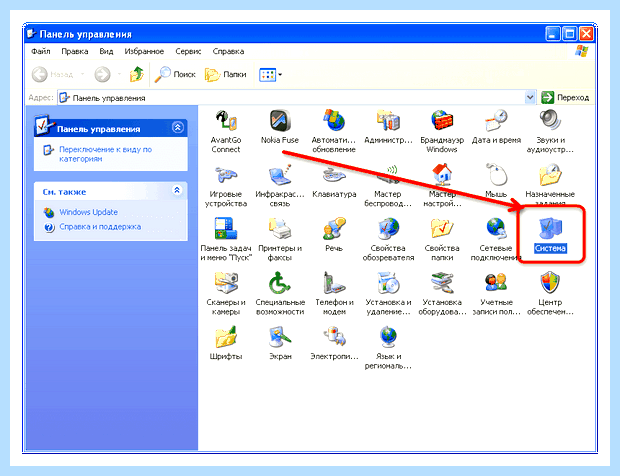Viewport: 620px width, 476px height.
Task: Open Справка и поддержка link
Action: [x=100, y=227]
